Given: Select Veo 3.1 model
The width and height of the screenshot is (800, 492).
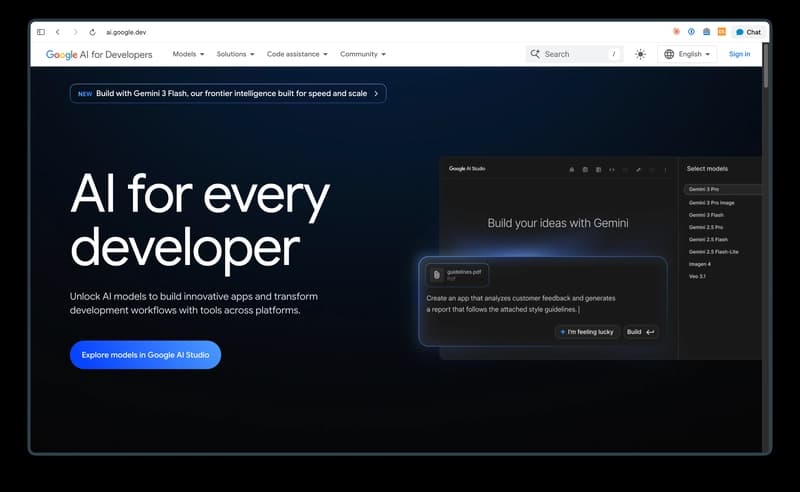Looking at the screenshot, I should coord(697,276).
